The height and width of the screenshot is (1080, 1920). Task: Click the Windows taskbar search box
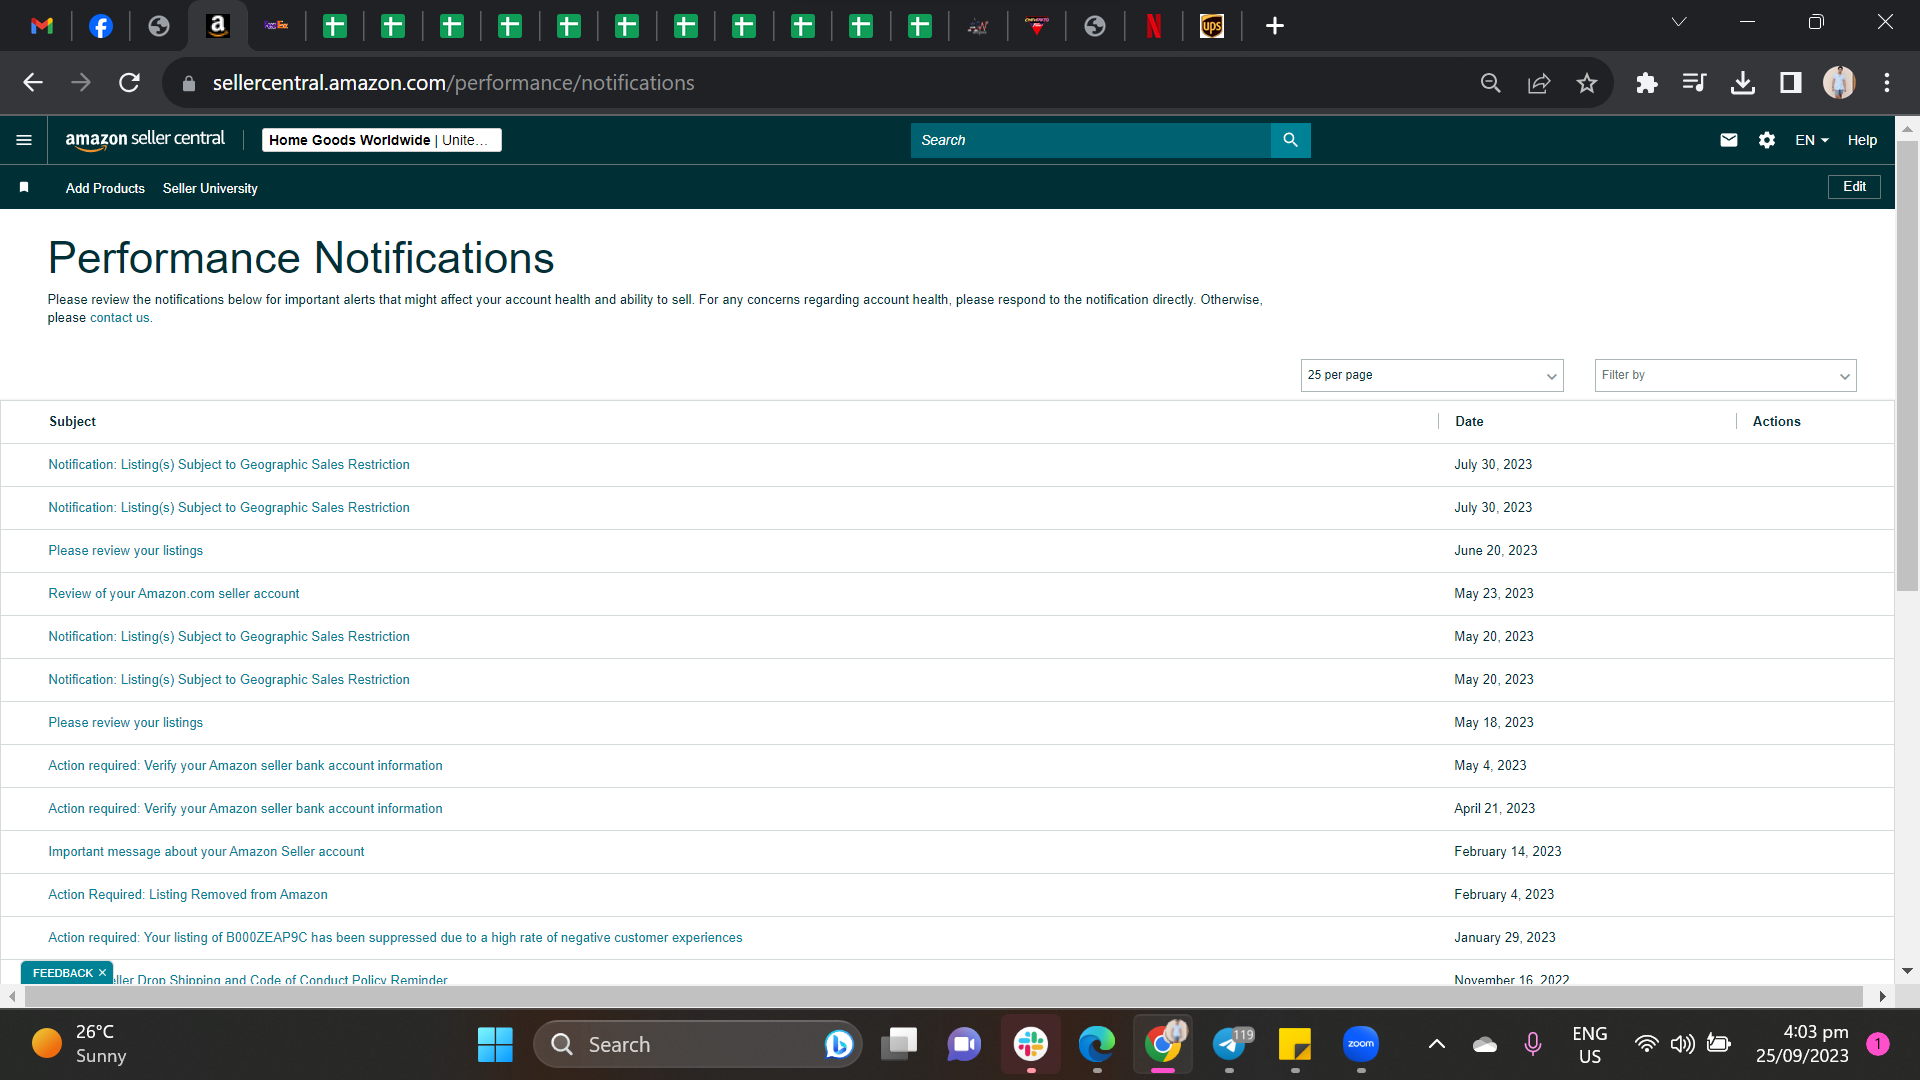(698, 1045)
